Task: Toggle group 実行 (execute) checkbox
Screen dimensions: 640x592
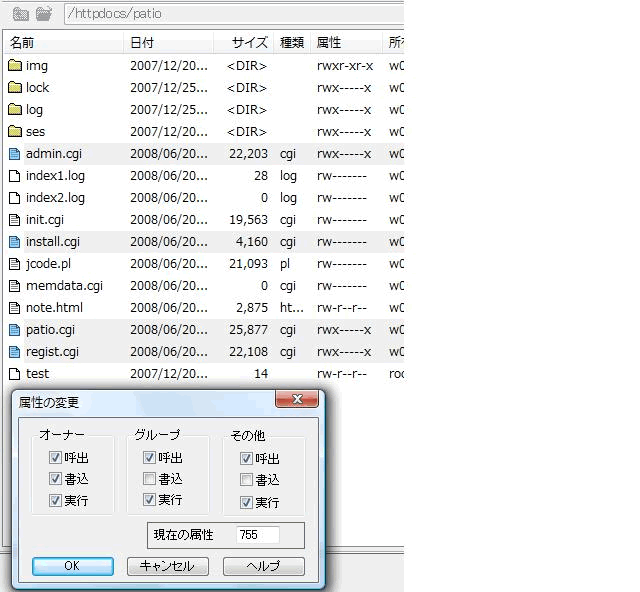Action: [x=149, y=499]
